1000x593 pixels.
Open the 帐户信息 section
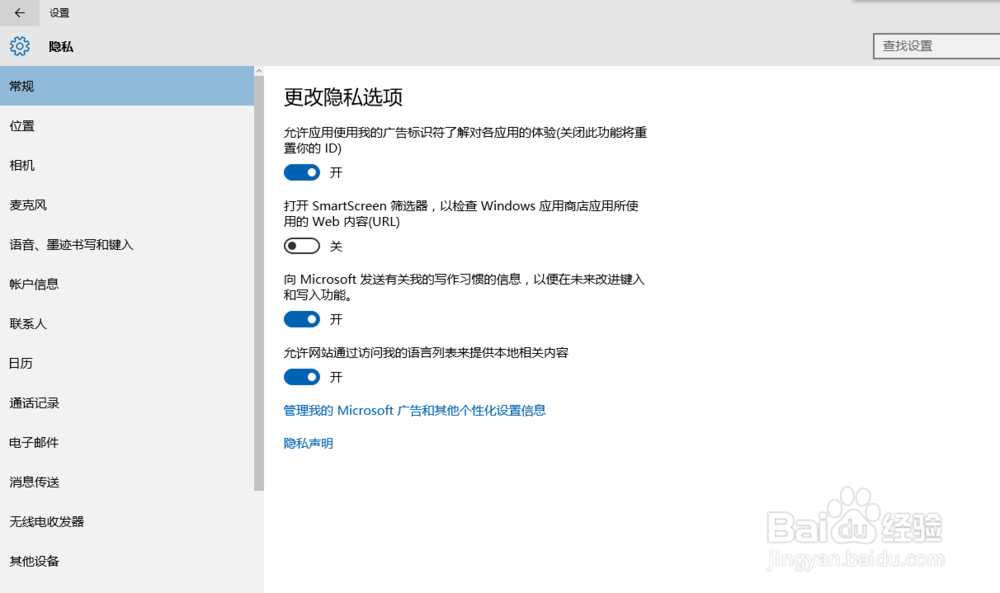[x=127, y=284]
